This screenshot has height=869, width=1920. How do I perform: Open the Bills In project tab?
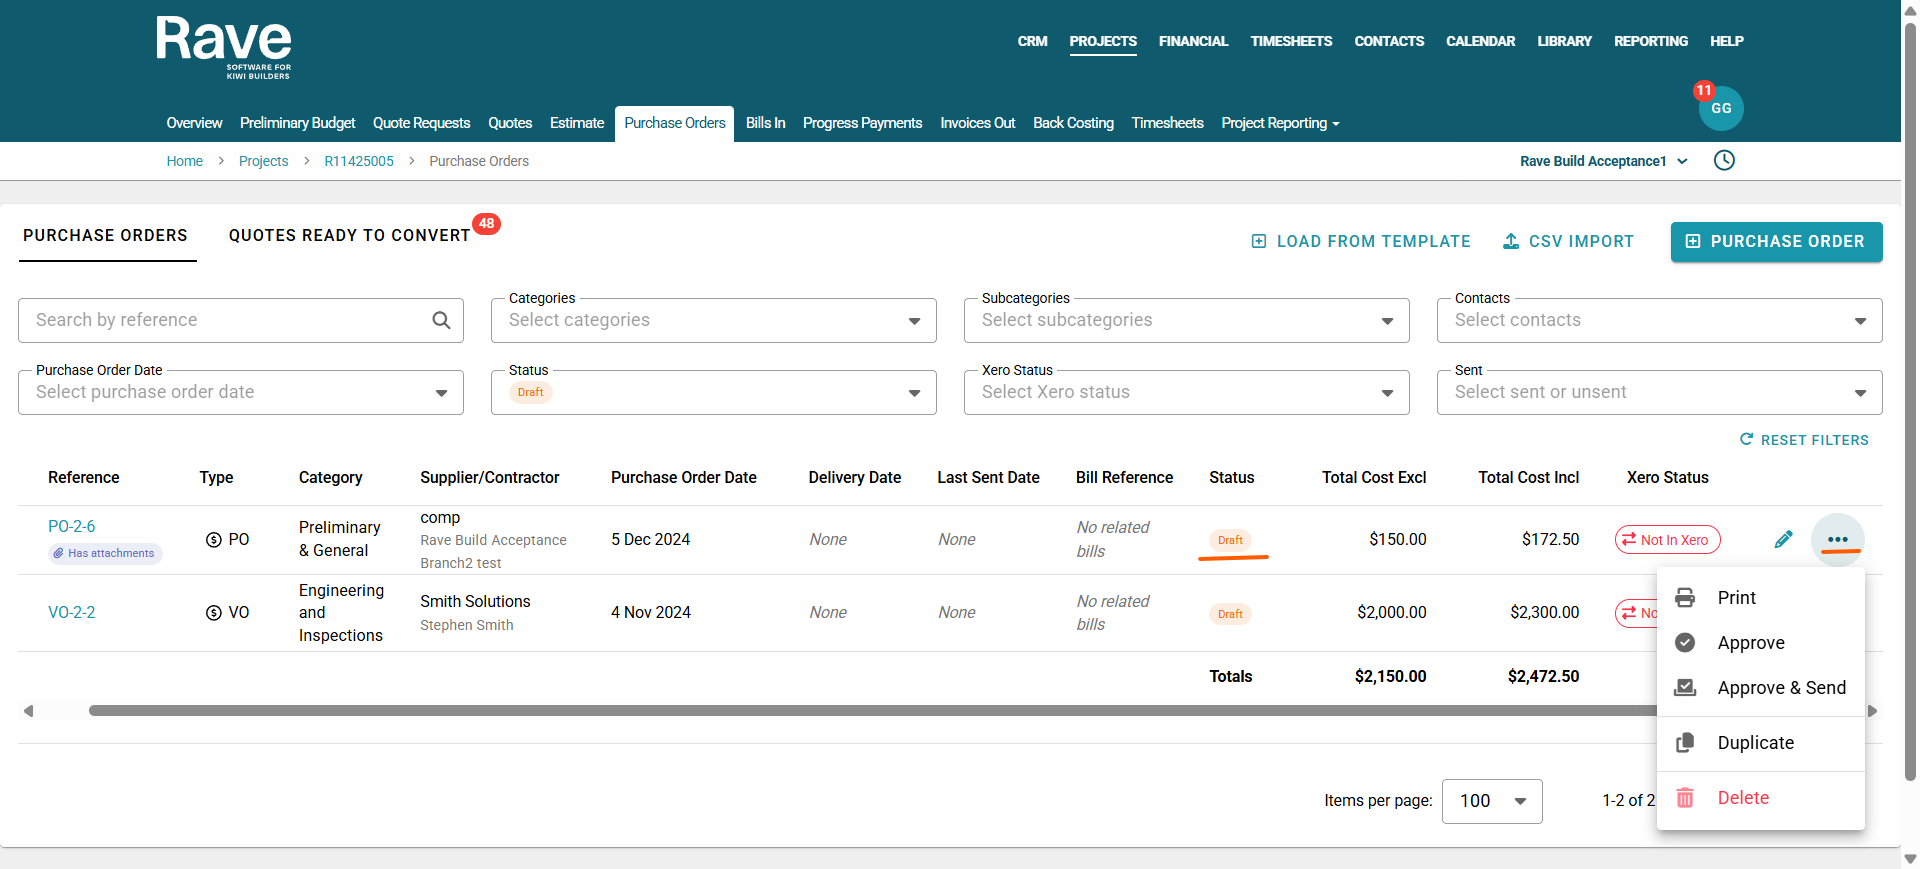tap(765, 123)
